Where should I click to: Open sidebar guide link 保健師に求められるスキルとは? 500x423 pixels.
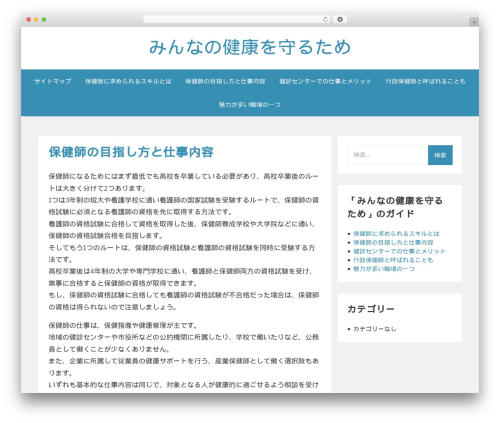coord(396,234)
